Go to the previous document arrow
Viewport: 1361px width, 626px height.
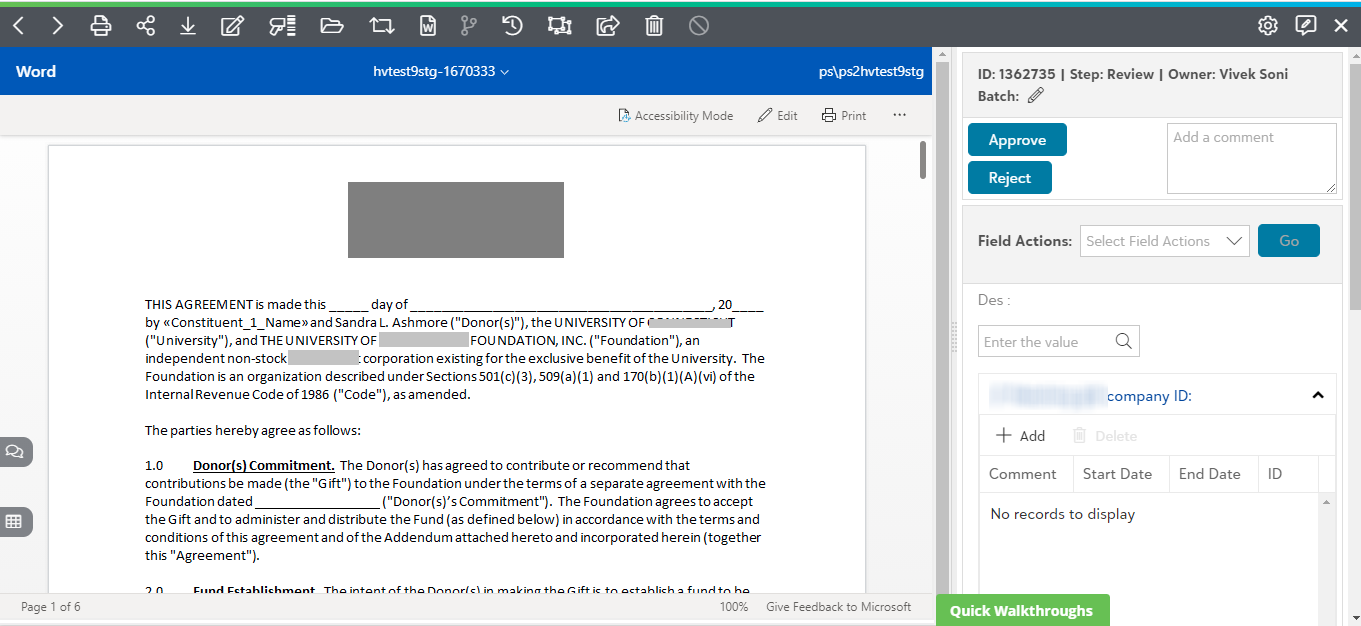[x=18, y=26]
